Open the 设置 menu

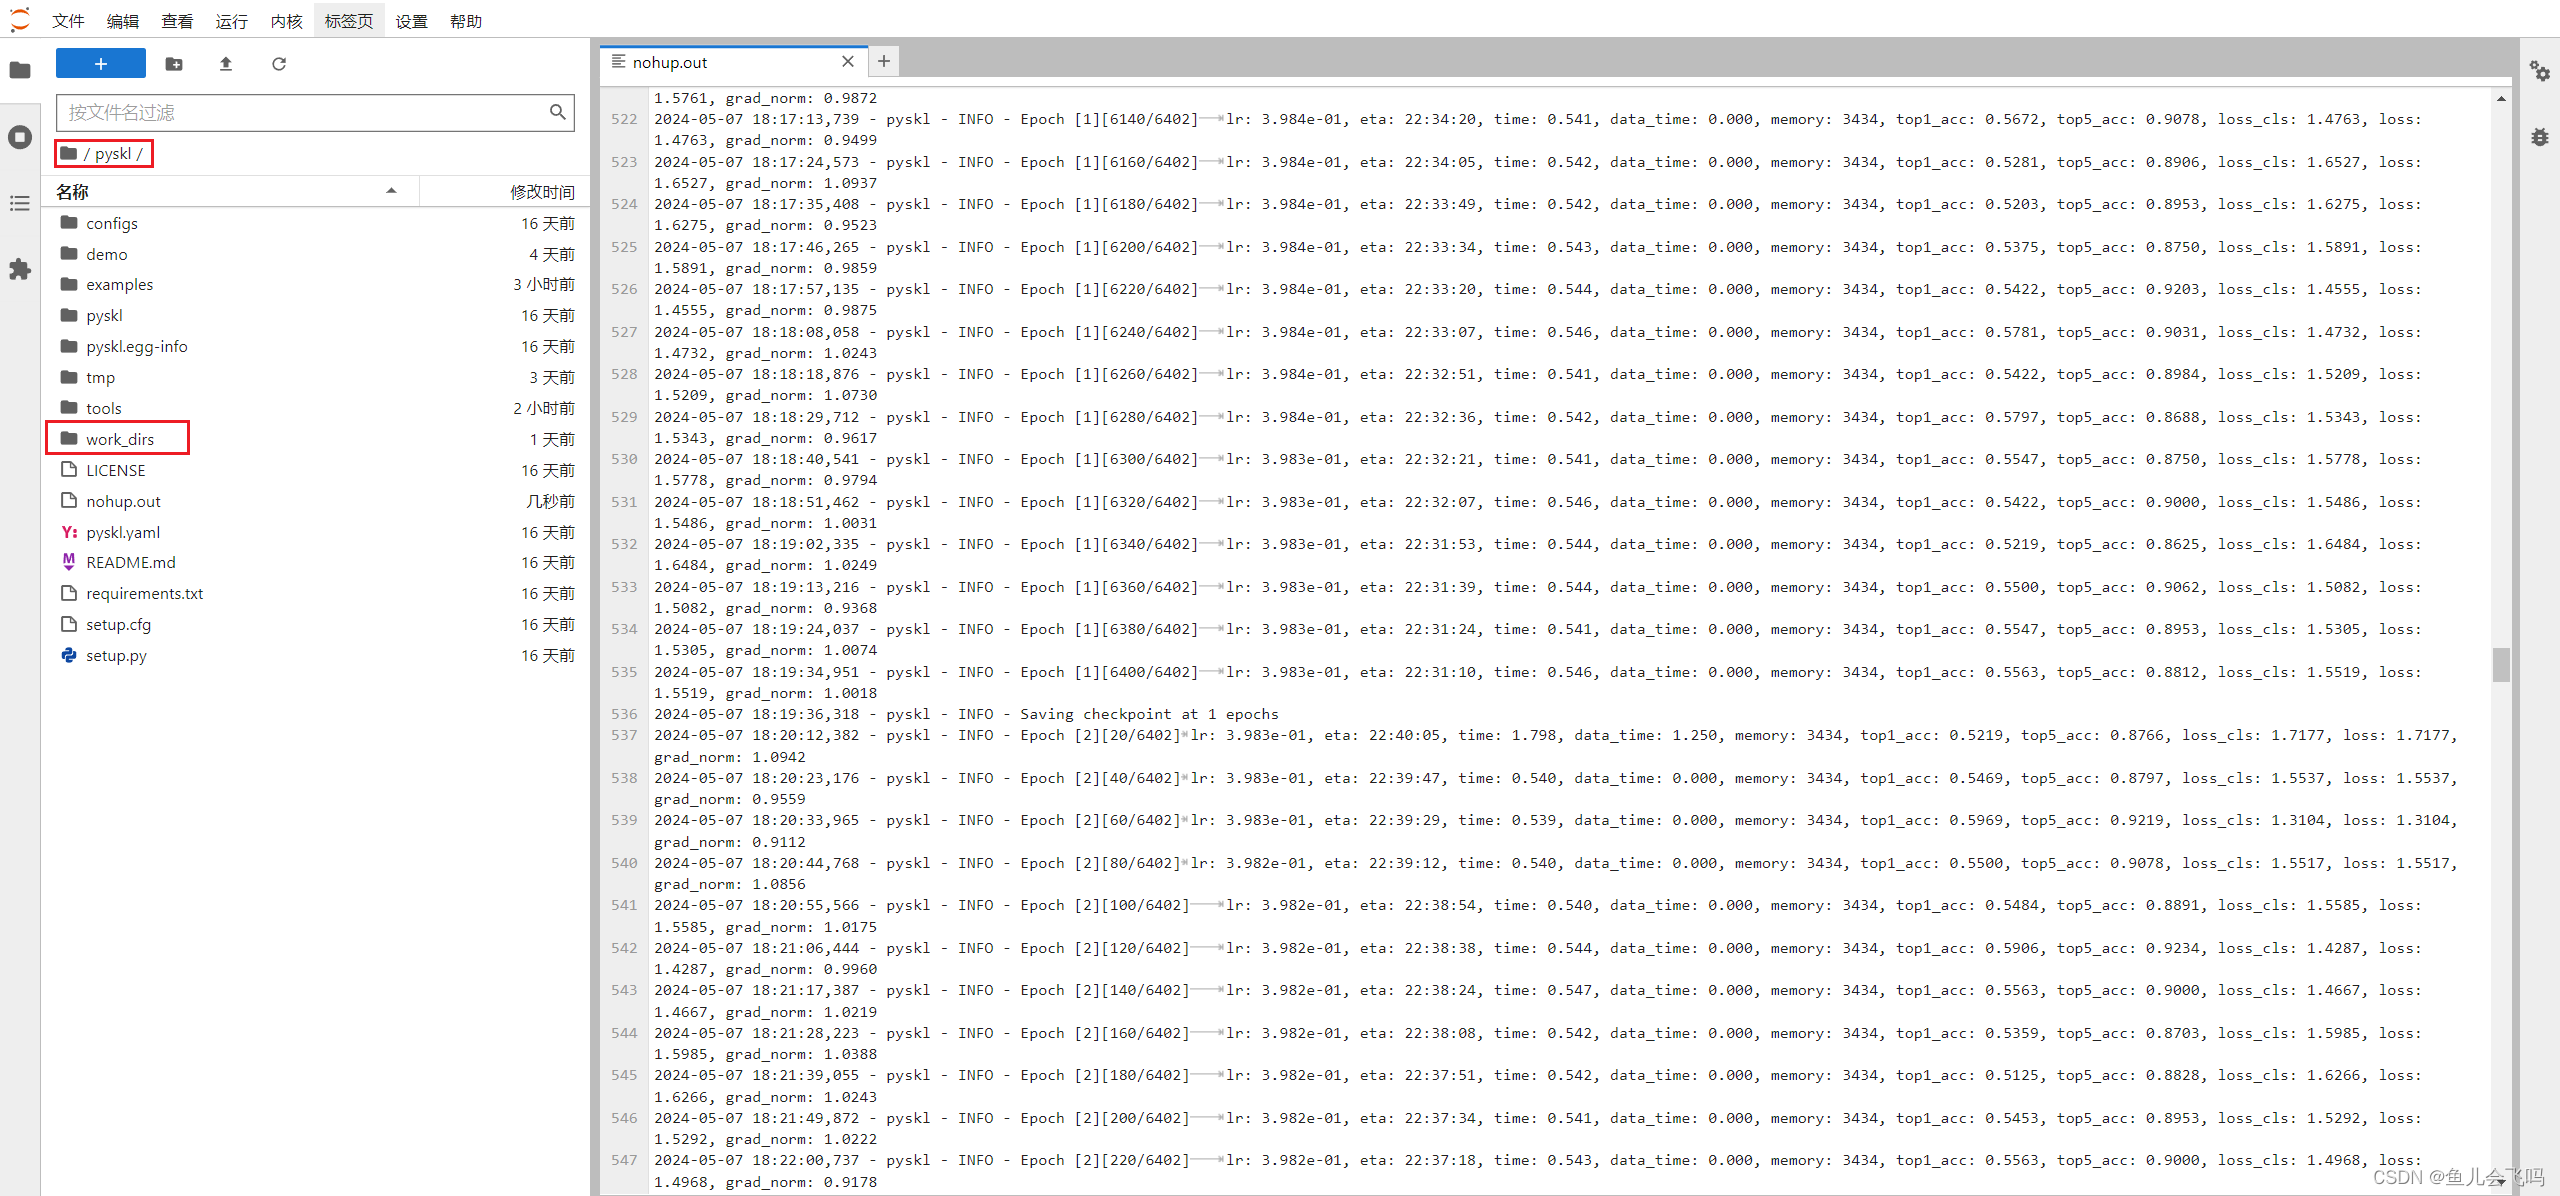pyautogui.click(x=410, y=20)
